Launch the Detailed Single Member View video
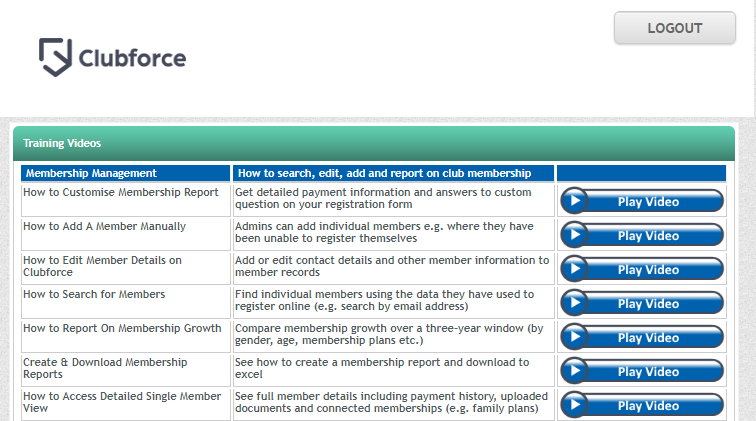This screenshot has width=756, height=421. pyautogui.click(x=641, y=405)
